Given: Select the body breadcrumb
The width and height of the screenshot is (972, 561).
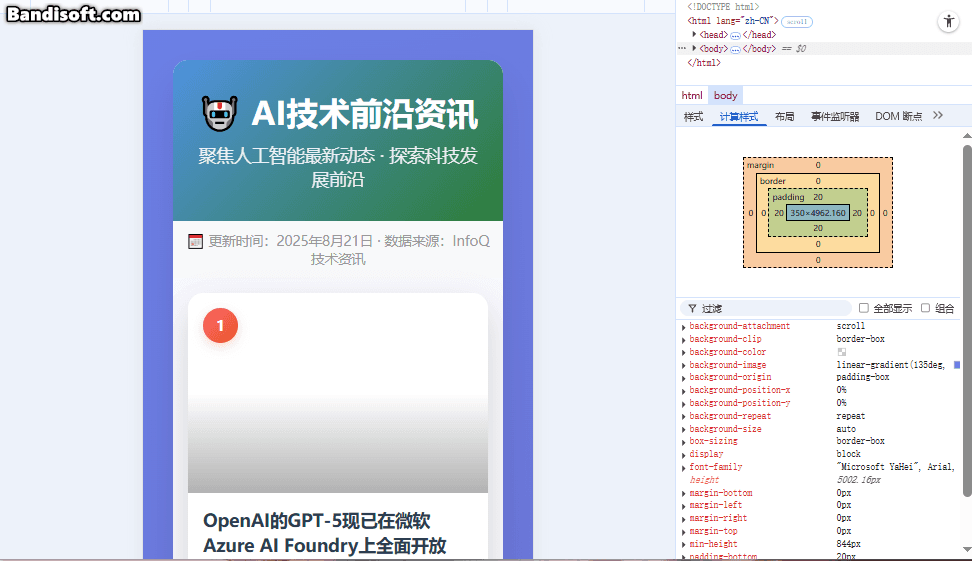Looking at the screenshot, I should point(725,95).
